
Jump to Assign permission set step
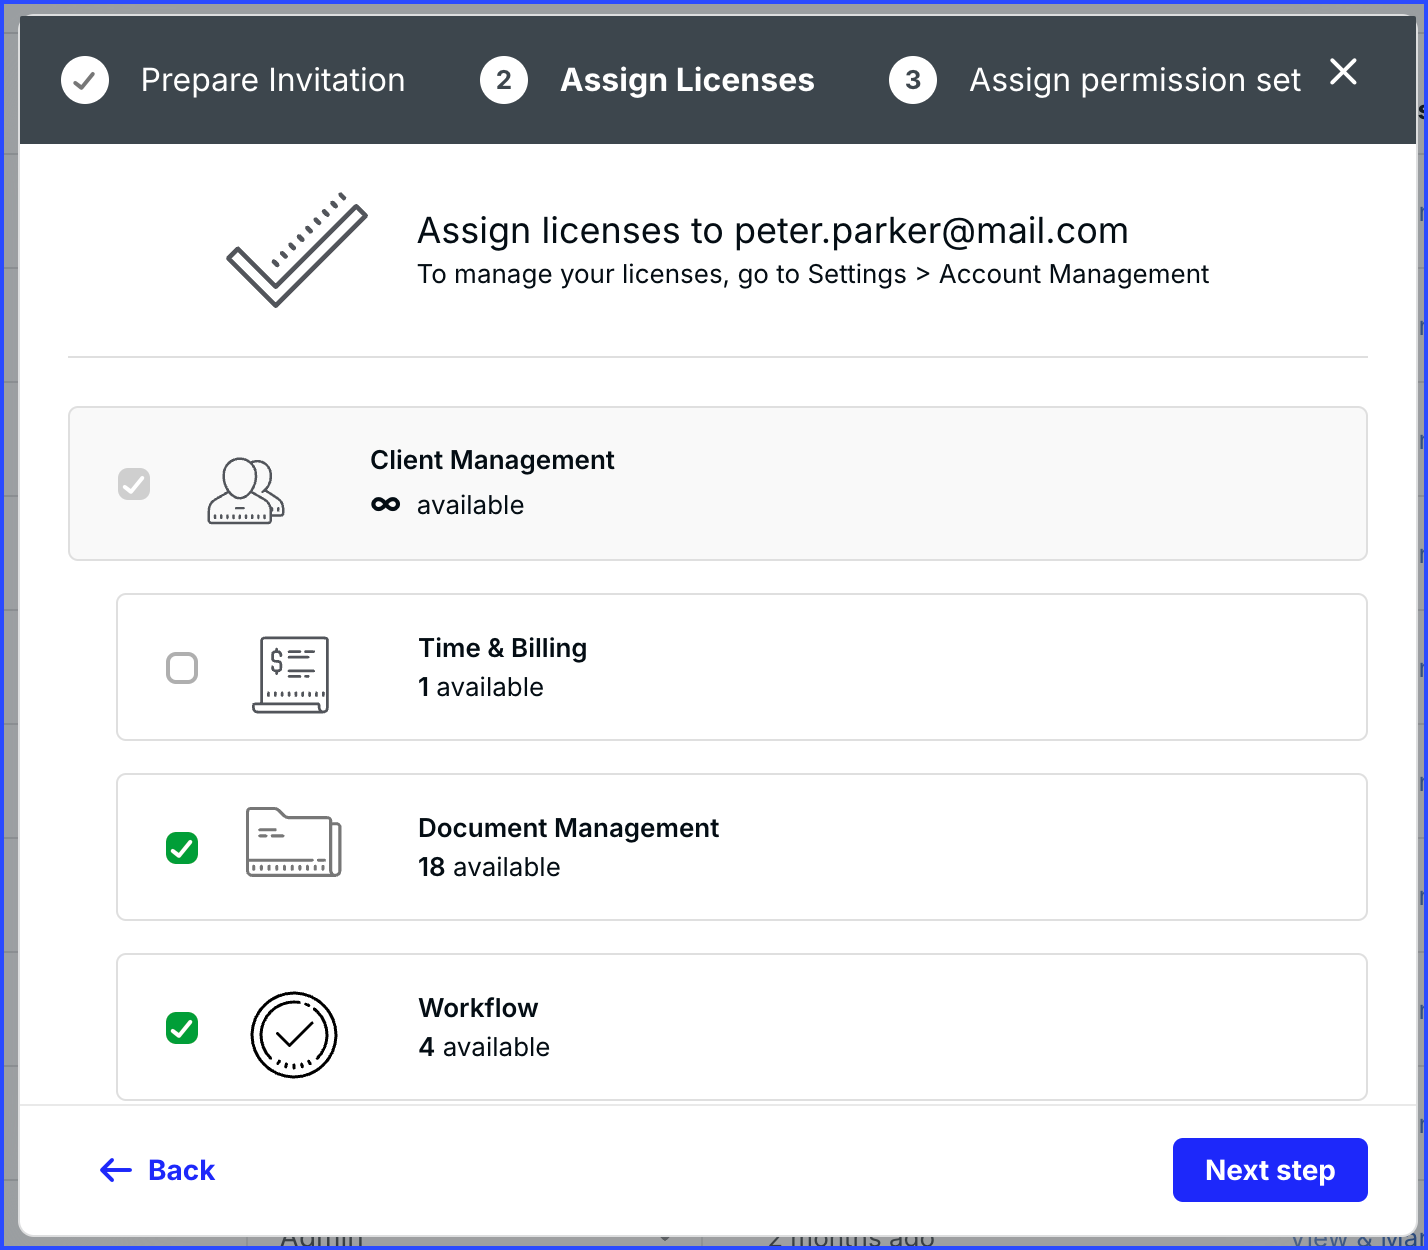tap(1134, 80)
